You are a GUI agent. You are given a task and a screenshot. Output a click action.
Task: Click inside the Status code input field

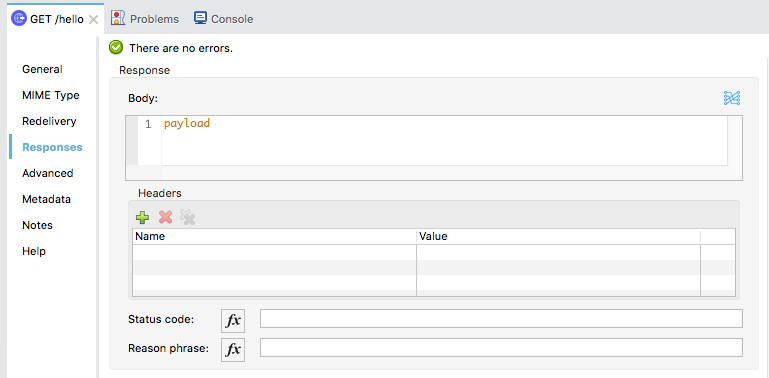point(501,318)
